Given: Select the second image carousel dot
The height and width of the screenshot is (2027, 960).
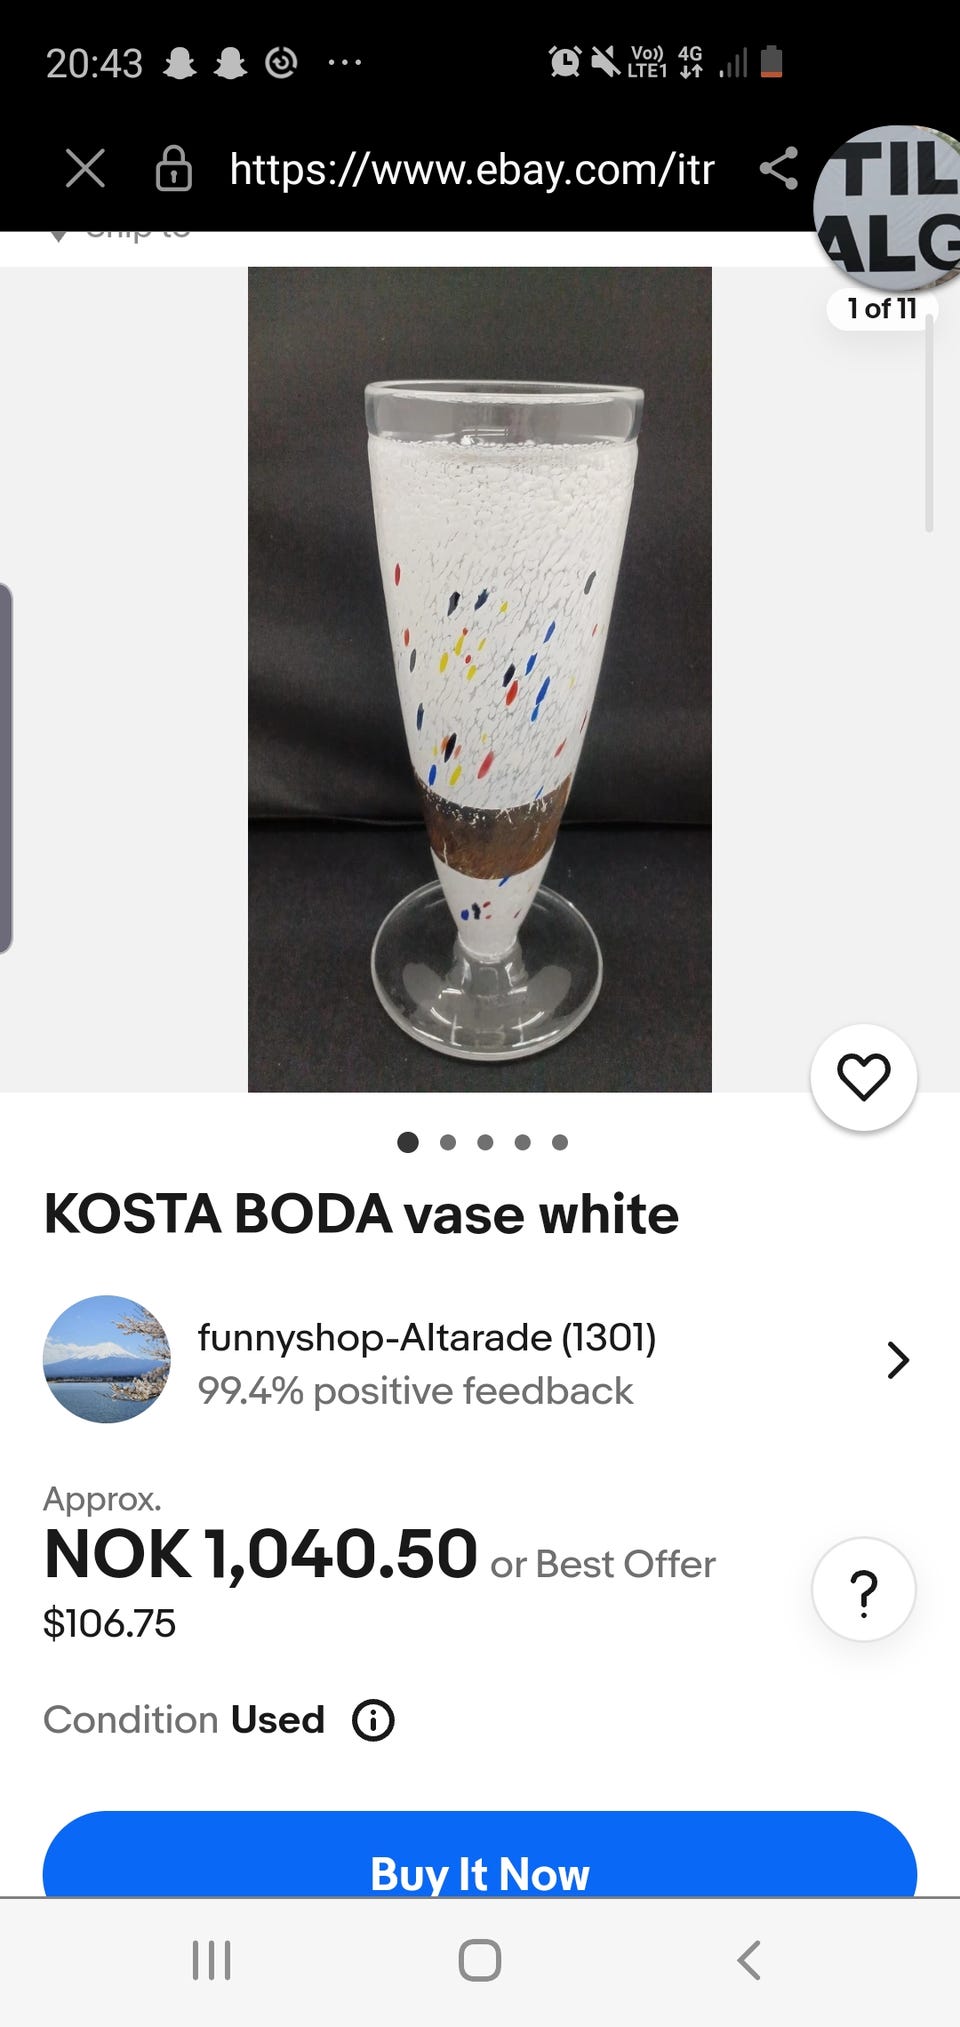Looking at the screenshot, I should click(448, 1142).
